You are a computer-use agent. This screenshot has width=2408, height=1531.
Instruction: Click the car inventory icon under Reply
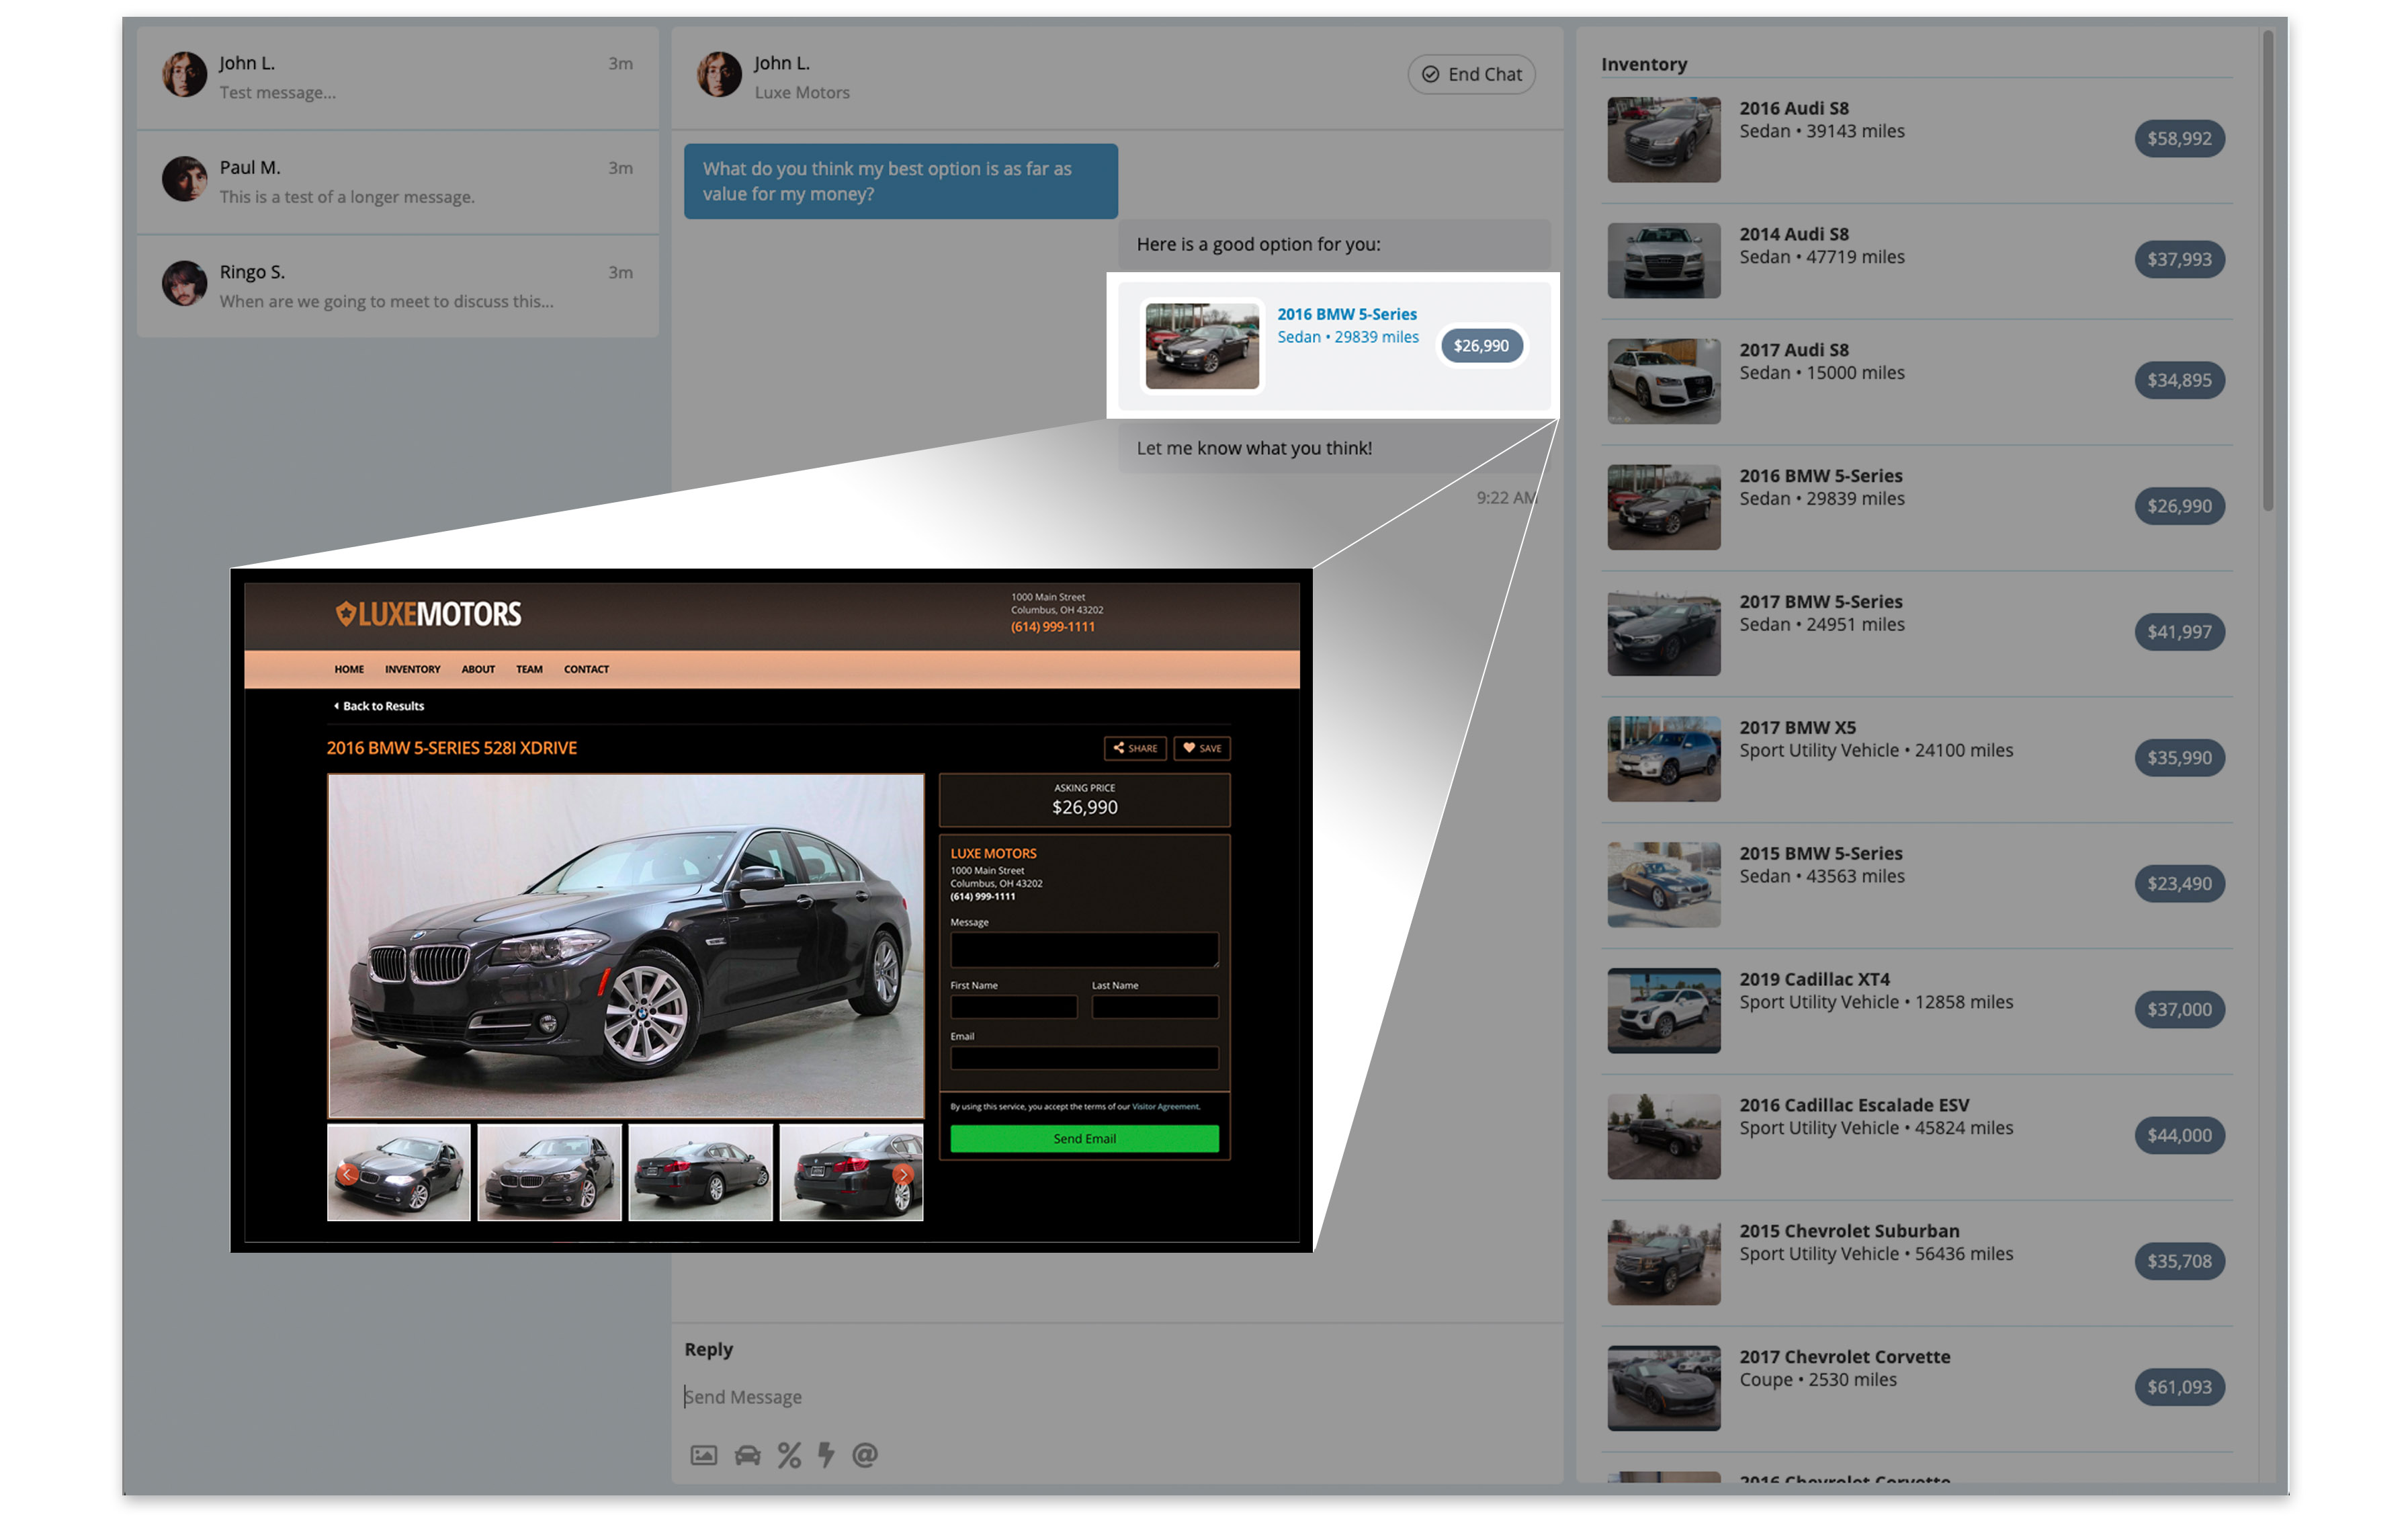747,1455
